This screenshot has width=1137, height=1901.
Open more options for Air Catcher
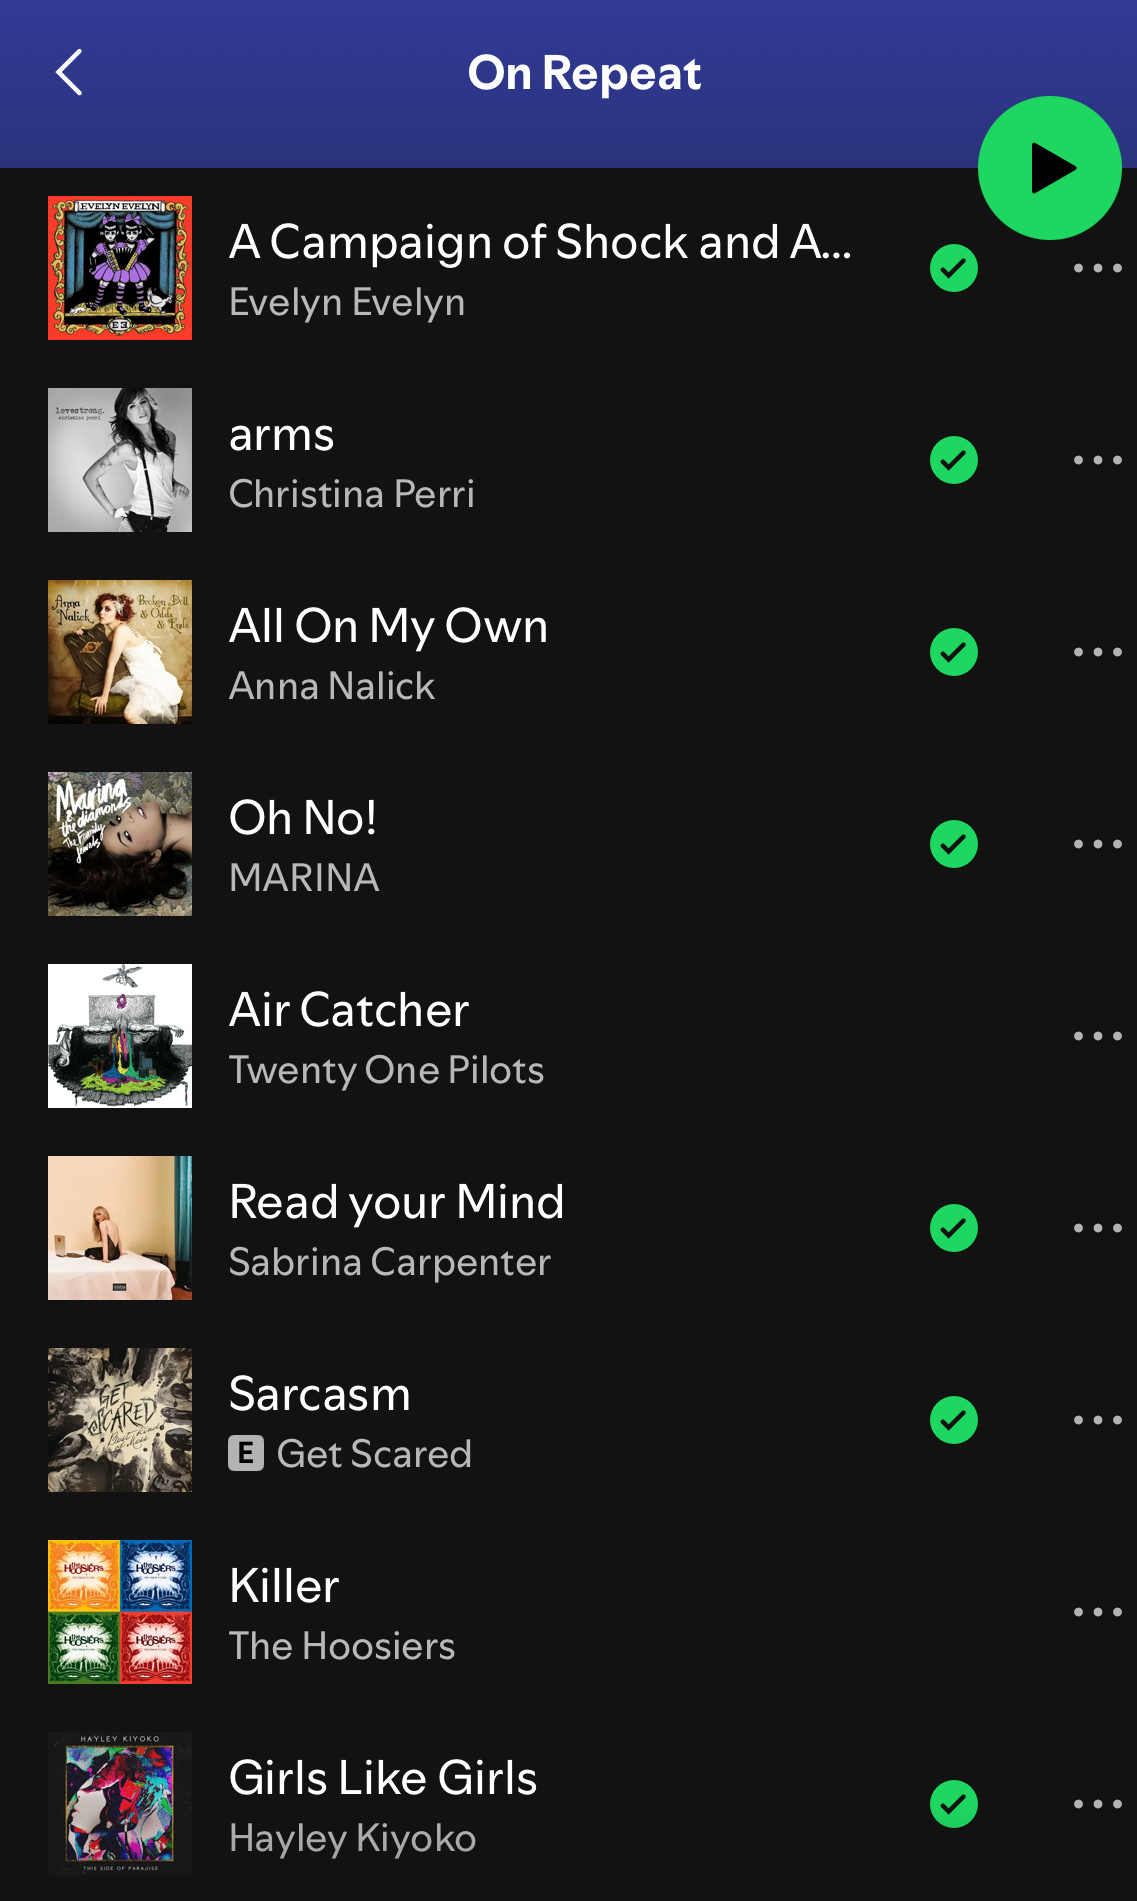point(1097,1036)
